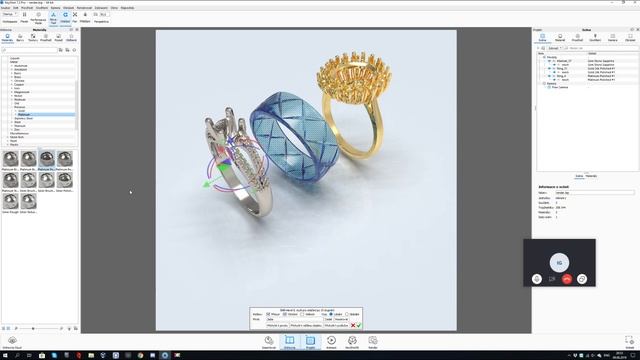
Task: Switch to the Kamera project tab
Action: (x=613, y=38)
